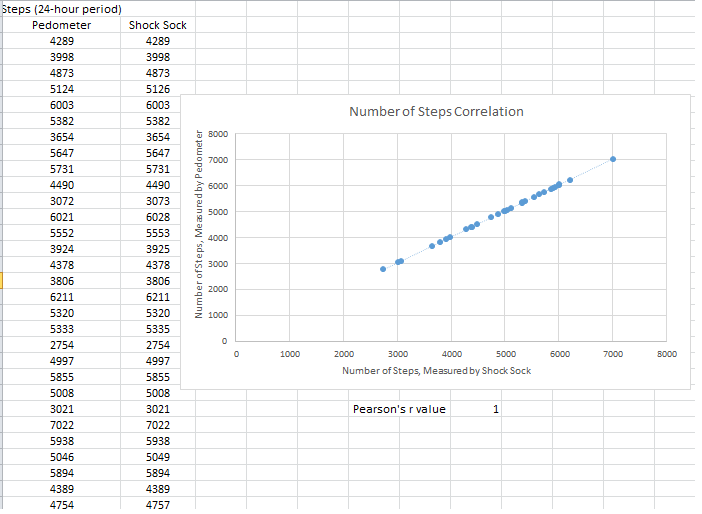
Task: Select cell with value 5124 in Pedometer column
Action: [61, 89]
